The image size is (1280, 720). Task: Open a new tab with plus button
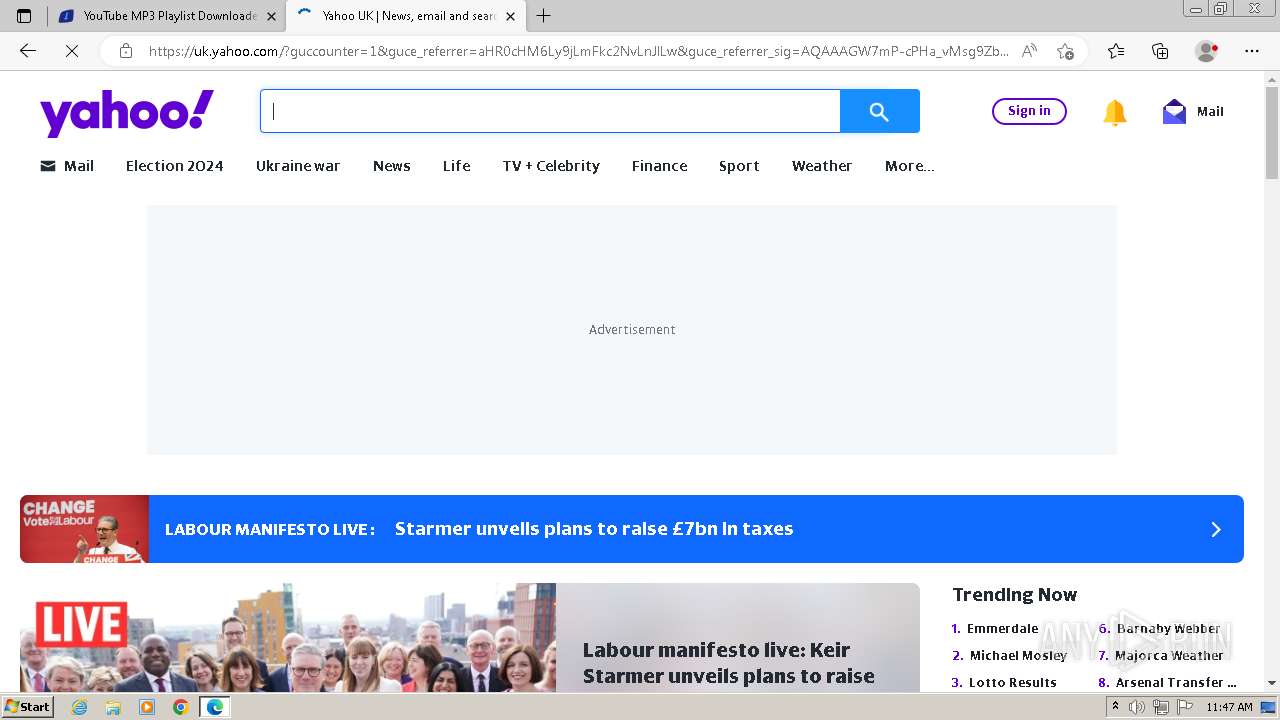(x=544, y=16)
